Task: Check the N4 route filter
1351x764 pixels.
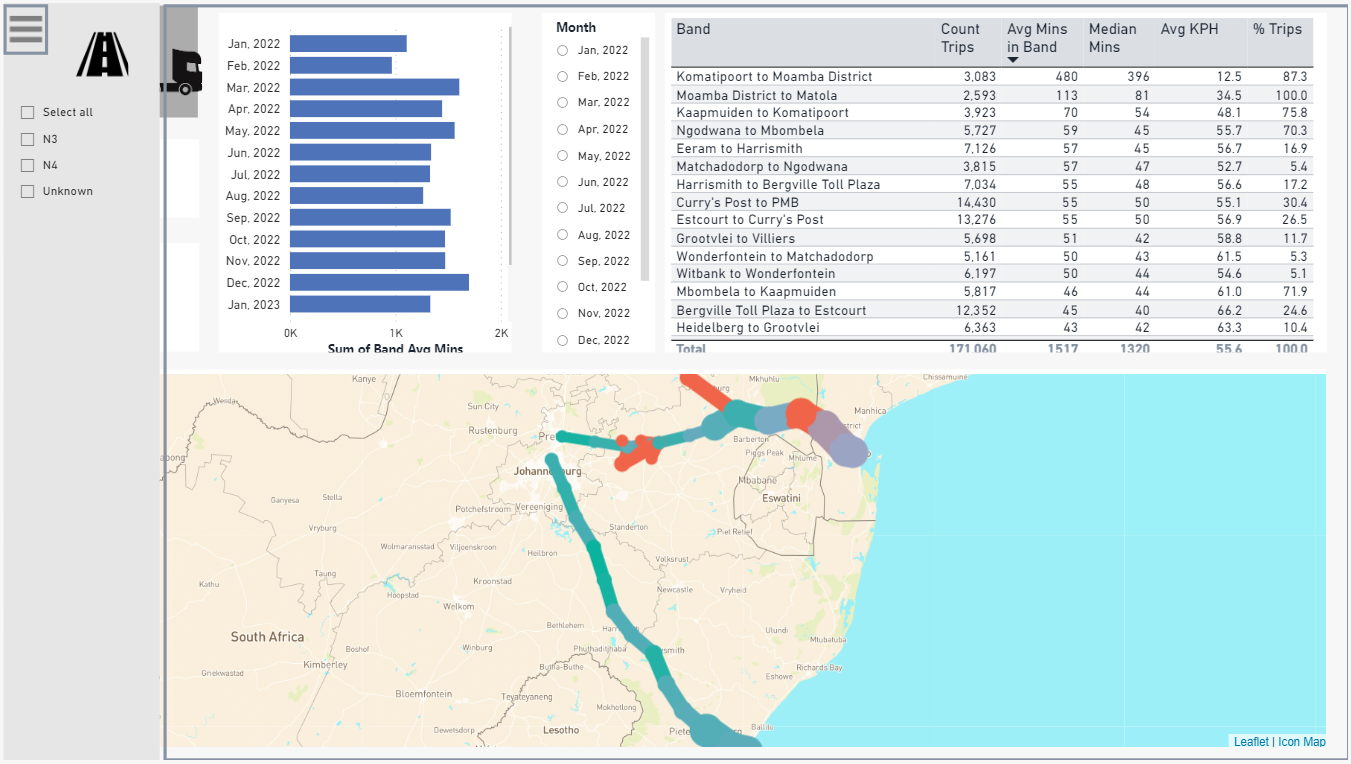Action: (x=28, y=165)
